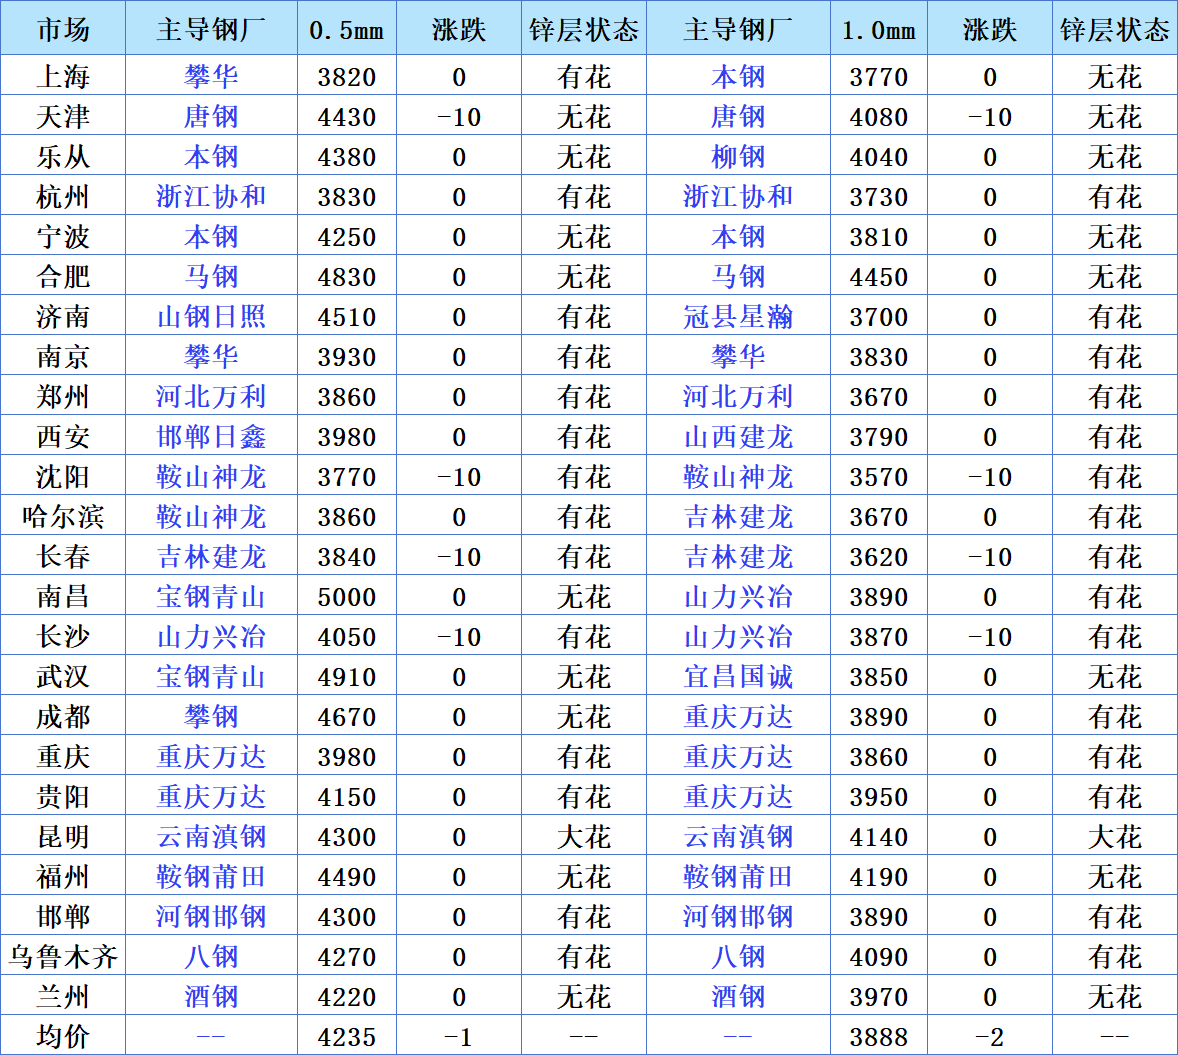
Task: Open the 宜昌国诚 mill link
Action: 738,676
